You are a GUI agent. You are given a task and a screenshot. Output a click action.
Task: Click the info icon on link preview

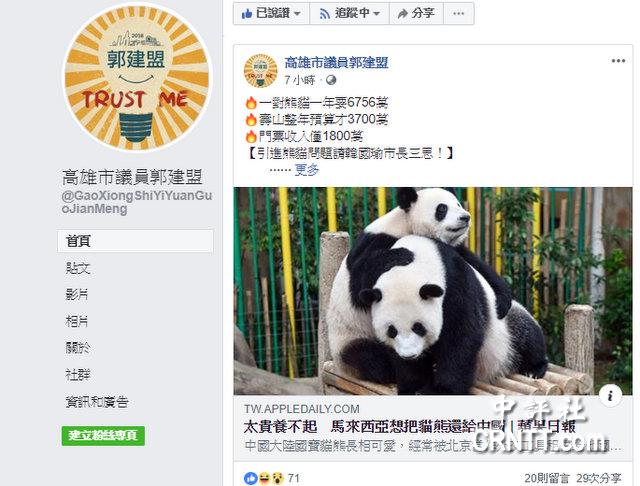pos(610,395)
